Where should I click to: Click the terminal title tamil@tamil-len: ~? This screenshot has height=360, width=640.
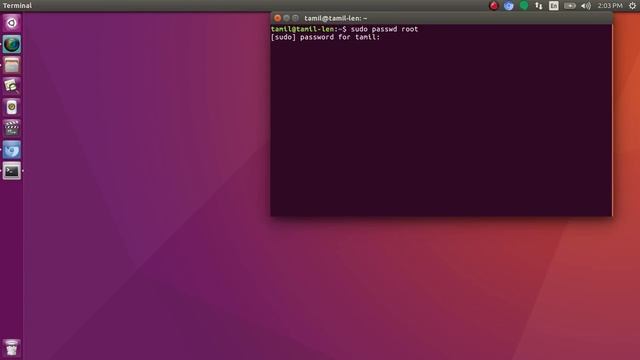point(336,18)
